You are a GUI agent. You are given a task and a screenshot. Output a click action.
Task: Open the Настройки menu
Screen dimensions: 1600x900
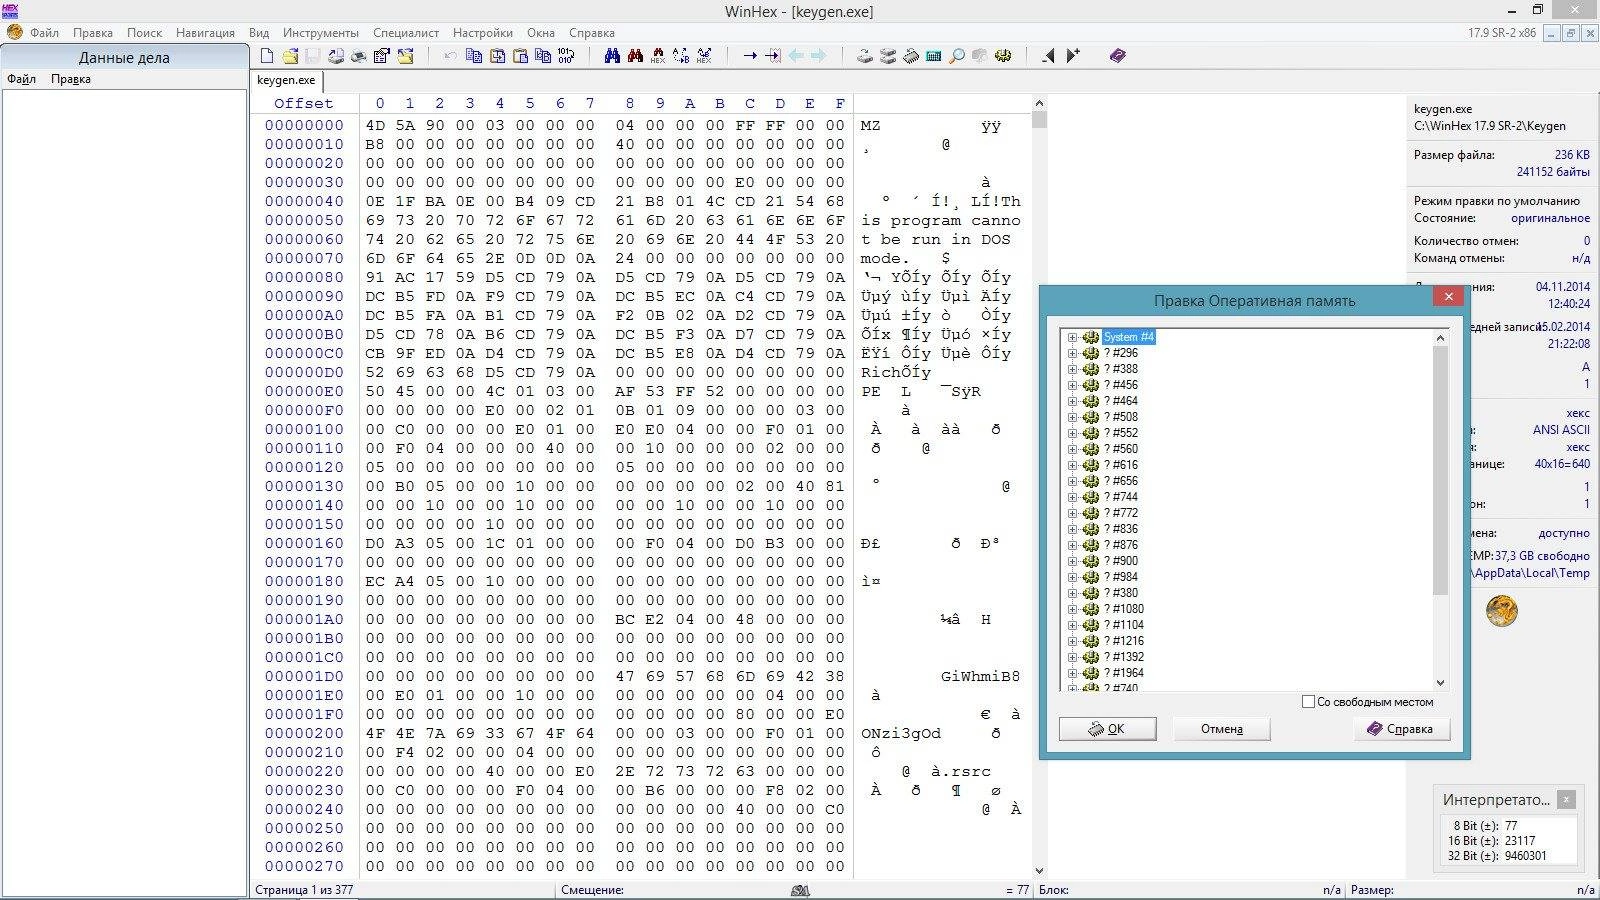click(x=483, y=32)
